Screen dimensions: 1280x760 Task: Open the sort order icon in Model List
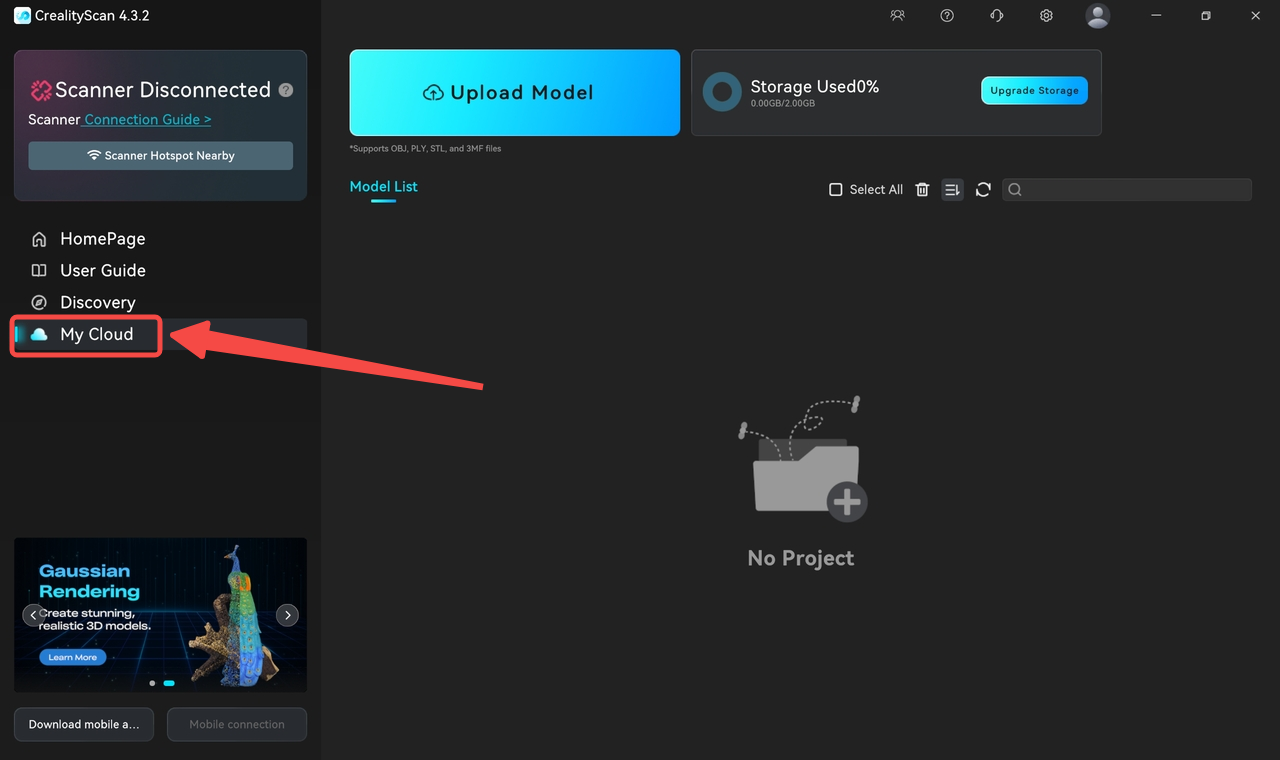coord(952,189)
